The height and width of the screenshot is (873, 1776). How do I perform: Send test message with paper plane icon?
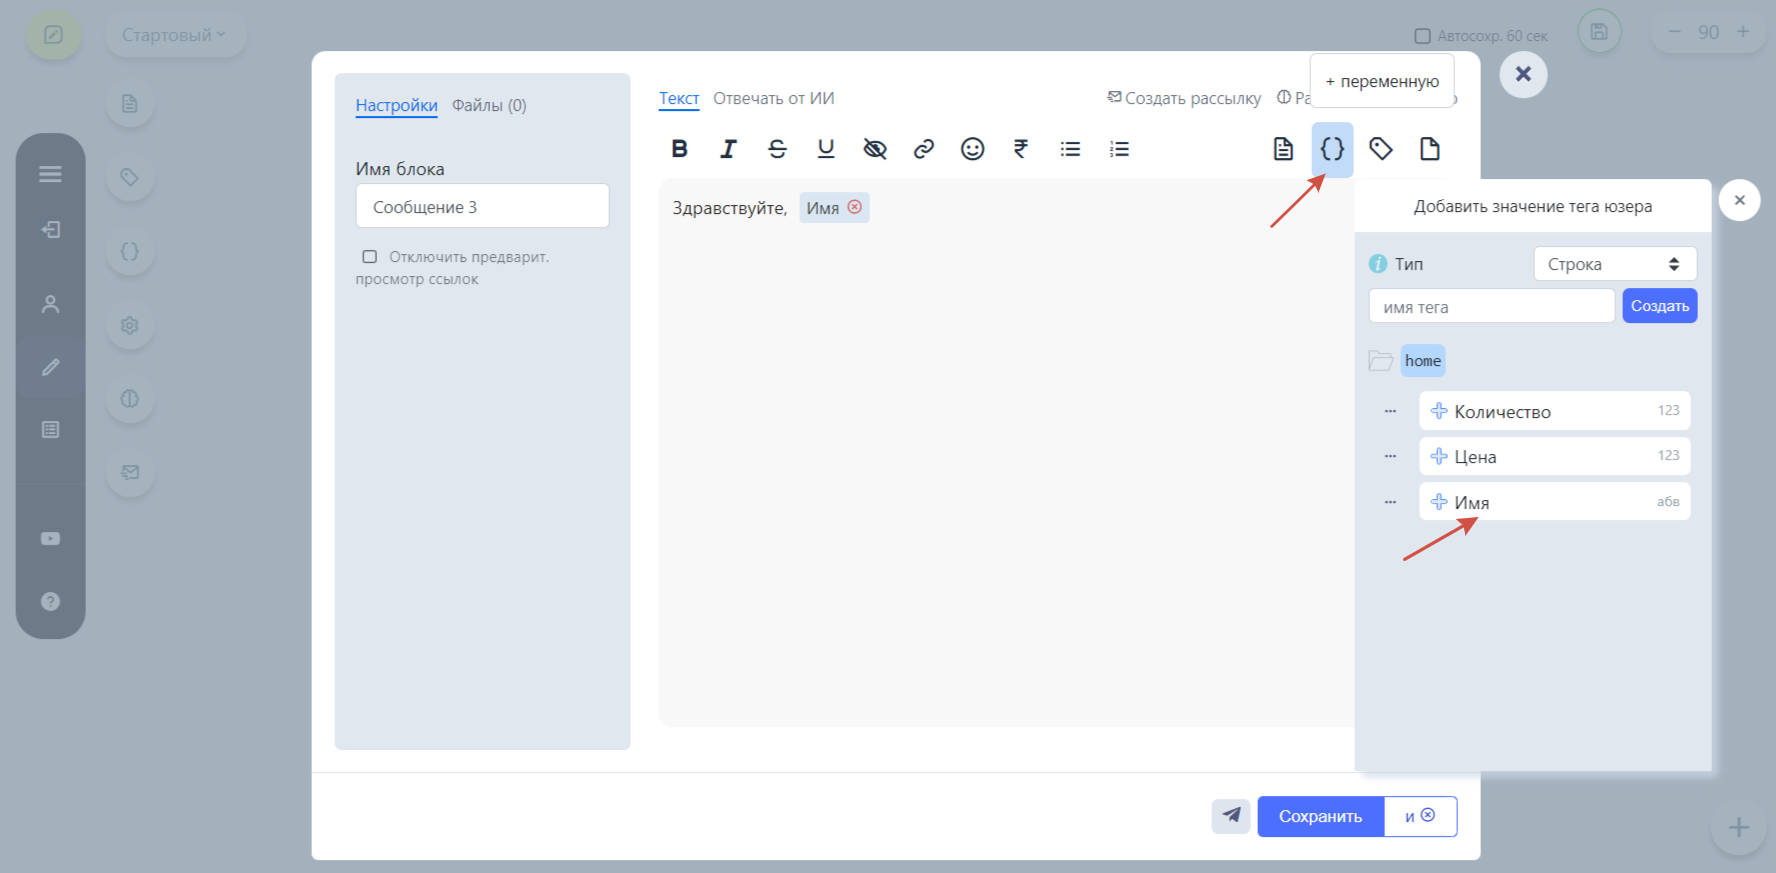(x=1231, y=816)
